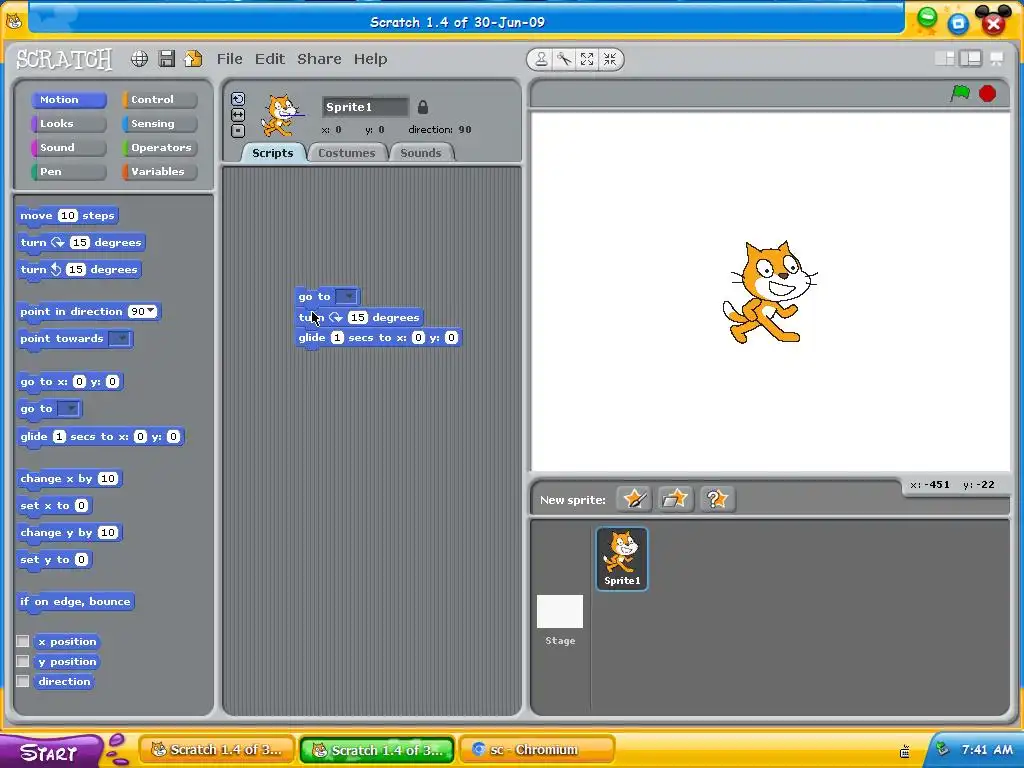Enable the x position stage monitor

(23, 641)
